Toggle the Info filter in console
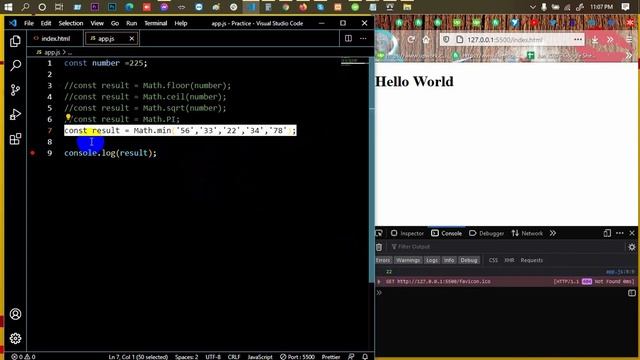 coord(449,260)
